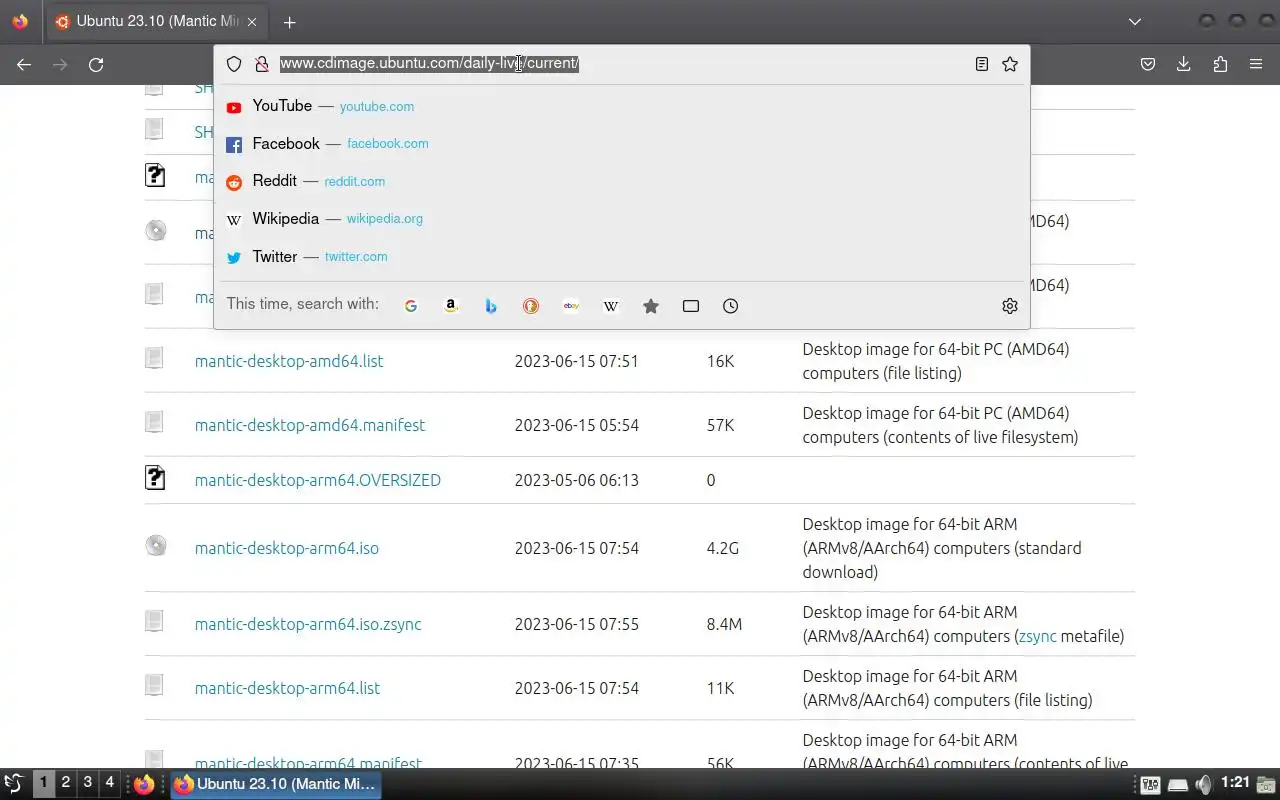1280x800 pixels.
Task: Follow the zsync hyperlink in description
Action: [x=1037, y=636]
